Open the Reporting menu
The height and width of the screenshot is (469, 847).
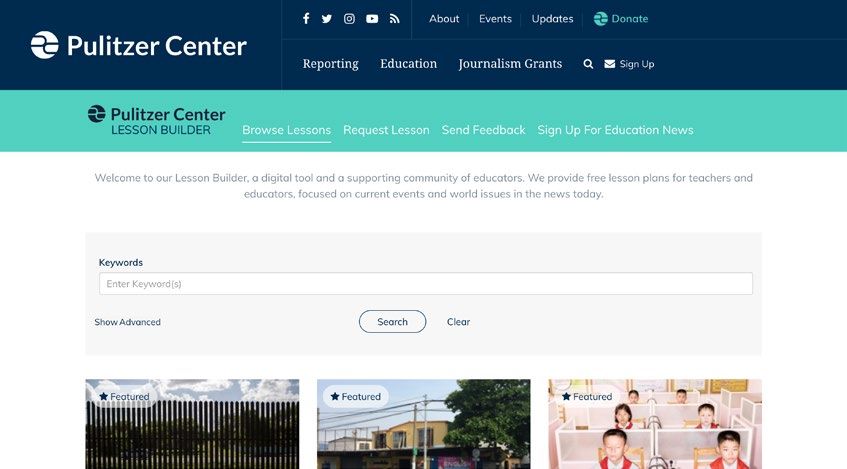pyautogui.click(x=331, y=64)
